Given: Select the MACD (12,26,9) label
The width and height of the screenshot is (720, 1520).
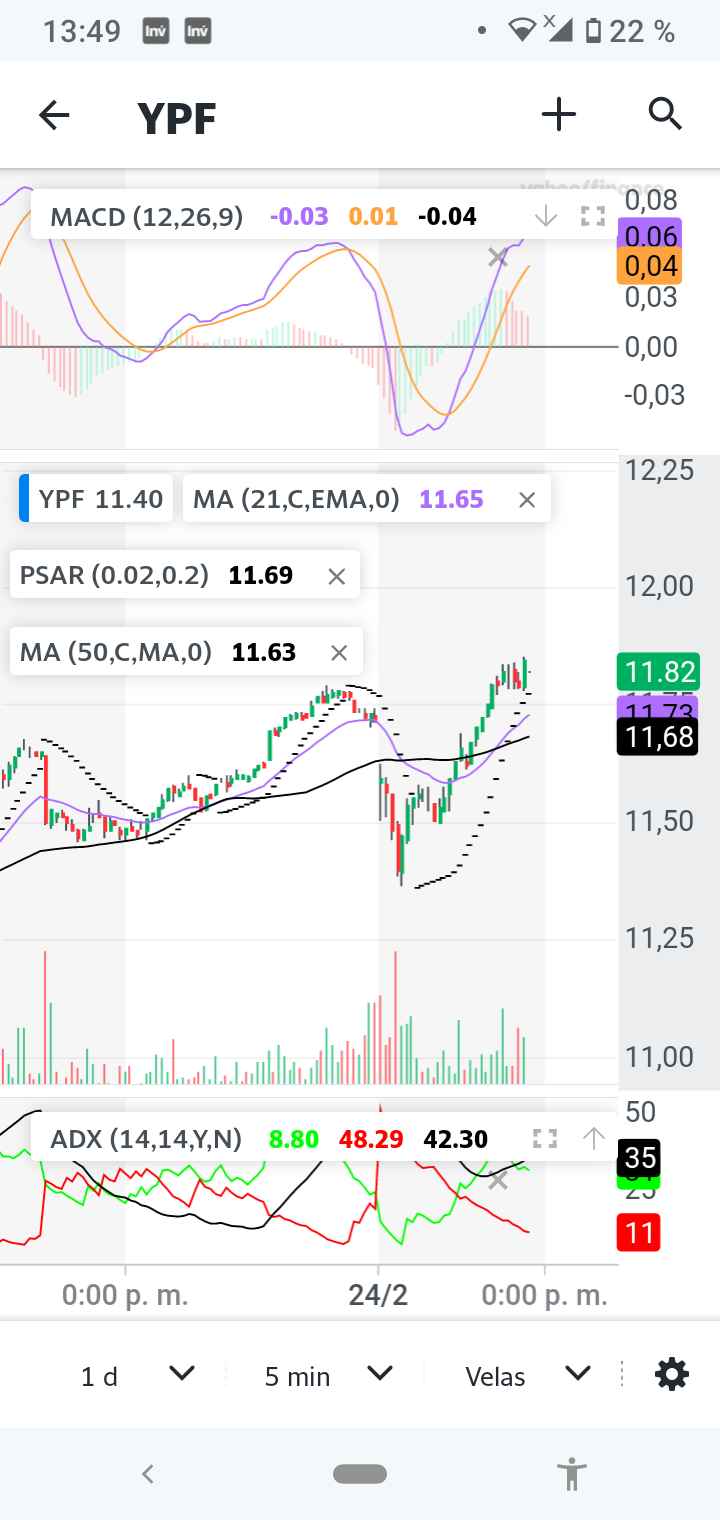Looking at the screenshot, I should (x=147, y=216).
